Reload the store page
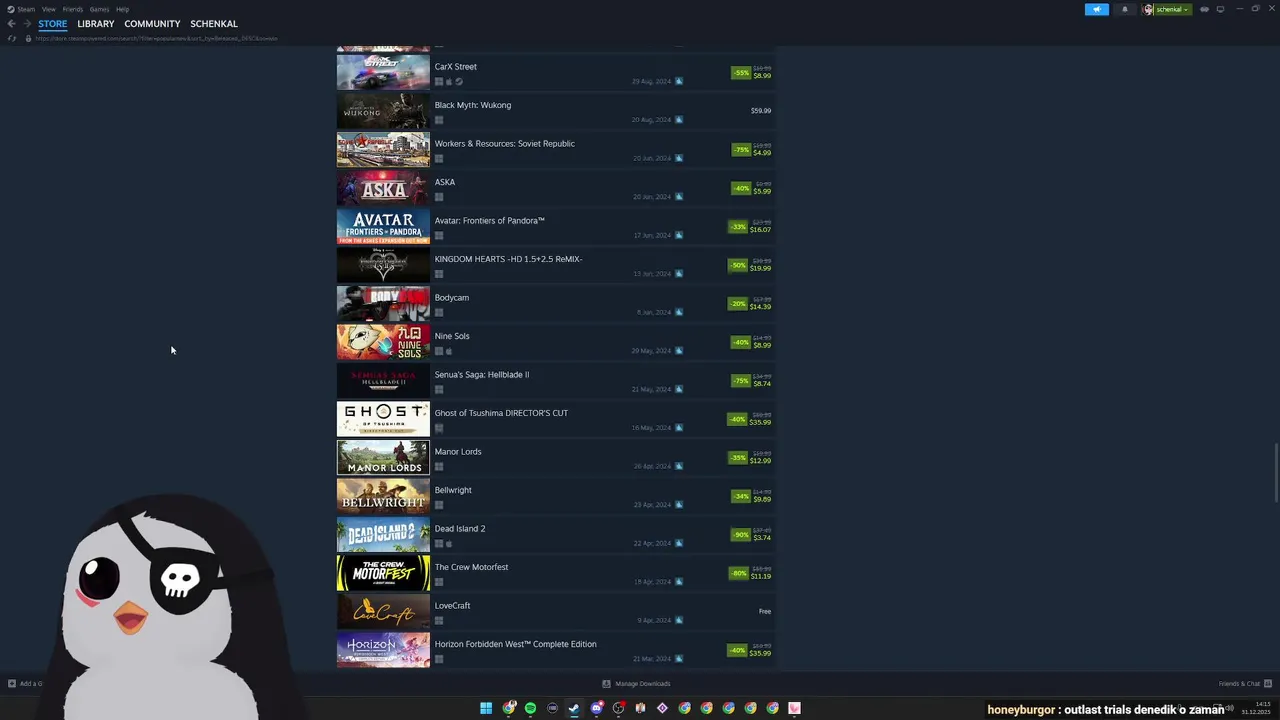Viewport: 1280px width, 720px height. pos(12,38)
